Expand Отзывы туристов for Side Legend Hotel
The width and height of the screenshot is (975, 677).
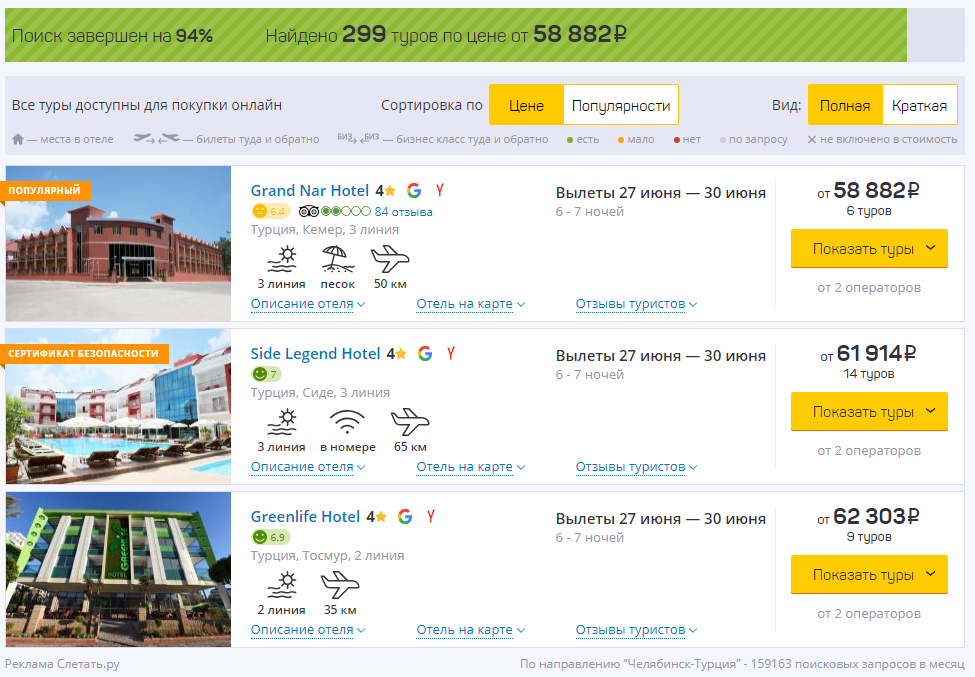[x=636, y=467]
